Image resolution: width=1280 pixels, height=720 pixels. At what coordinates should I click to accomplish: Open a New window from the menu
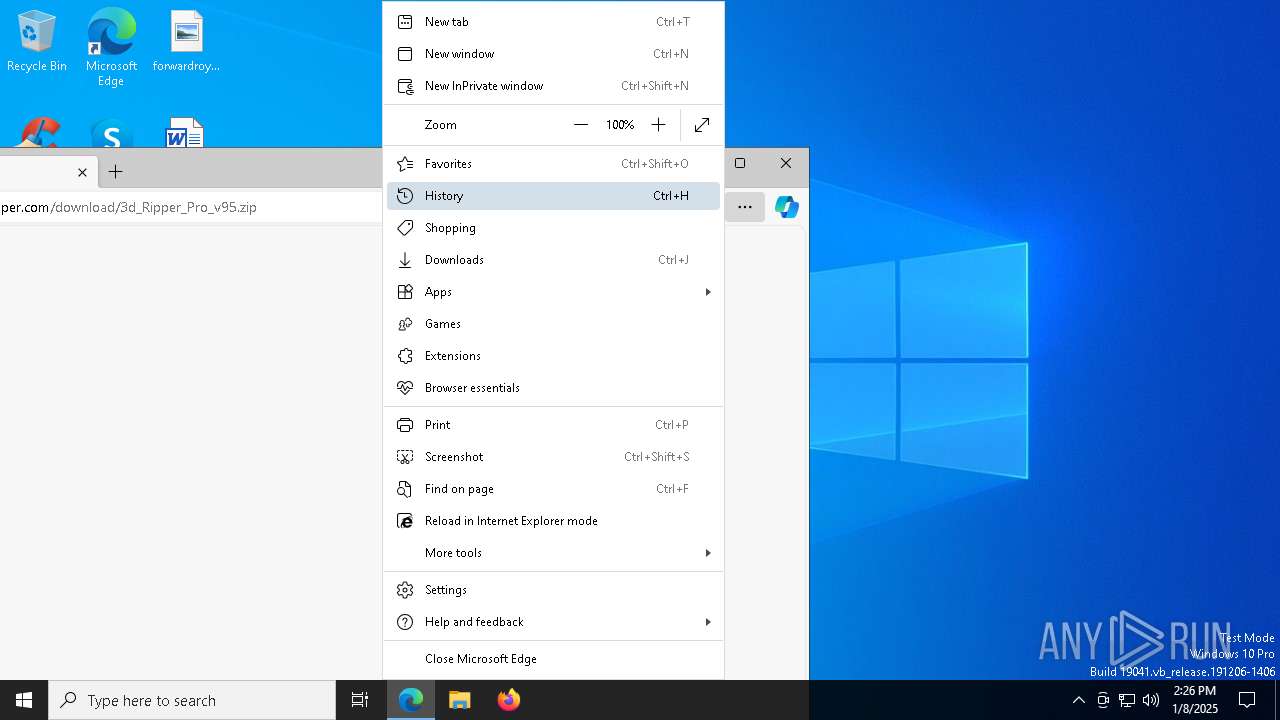click(553, 54)
